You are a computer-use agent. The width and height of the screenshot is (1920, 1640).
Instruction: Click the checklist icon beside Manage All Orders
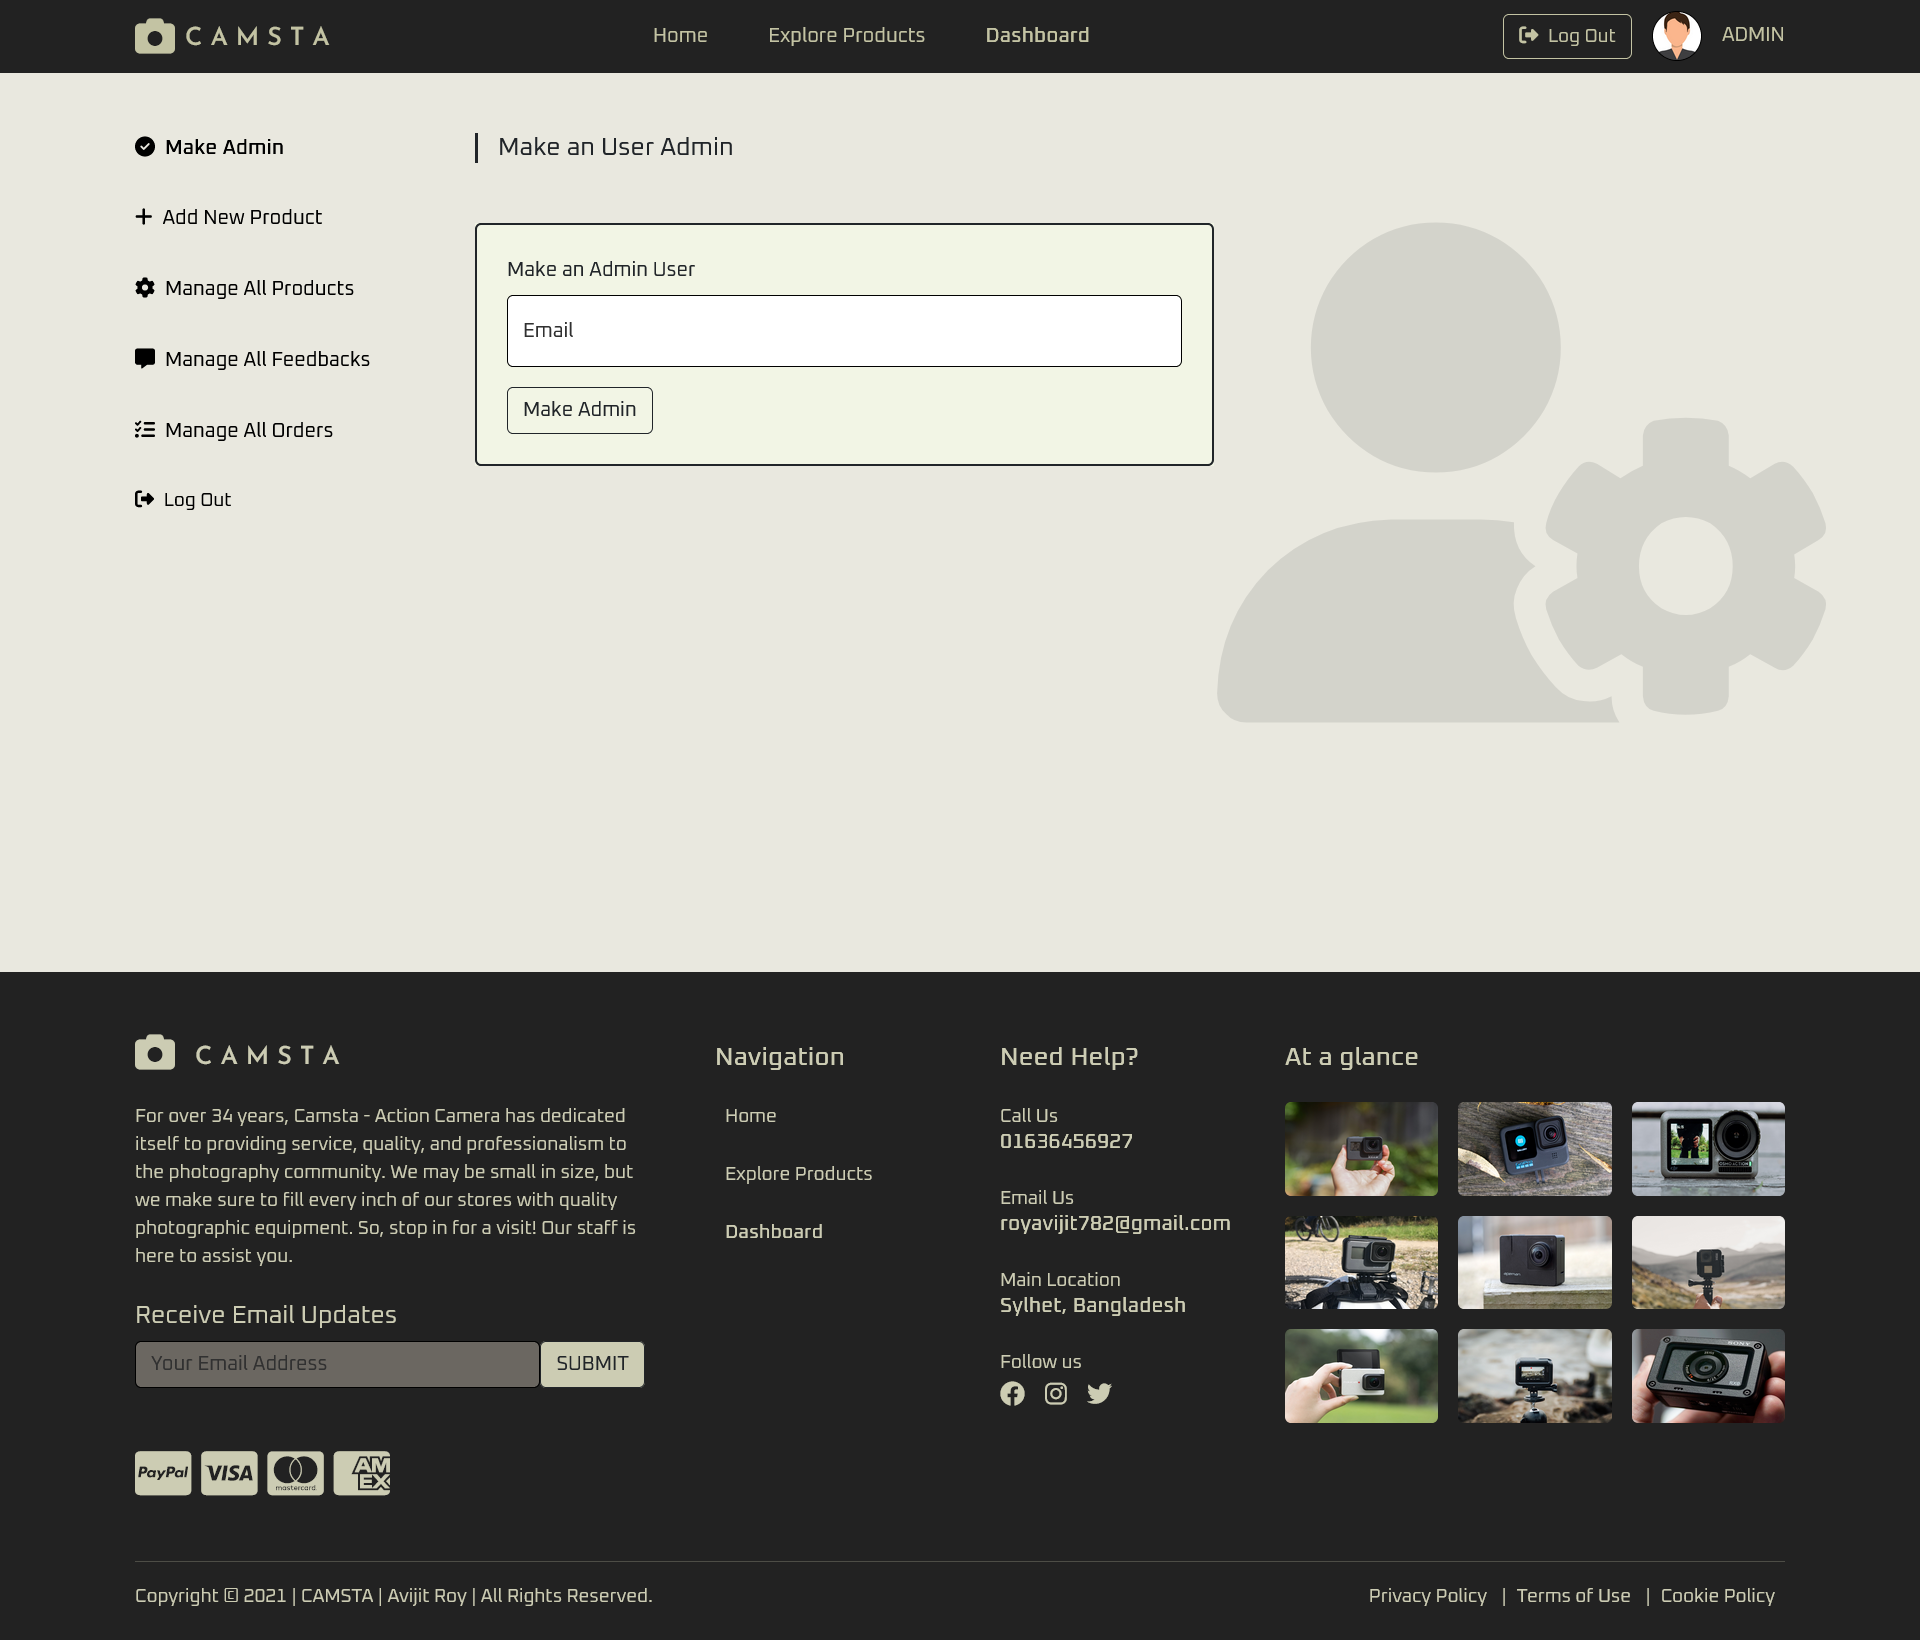click(145, 430)
